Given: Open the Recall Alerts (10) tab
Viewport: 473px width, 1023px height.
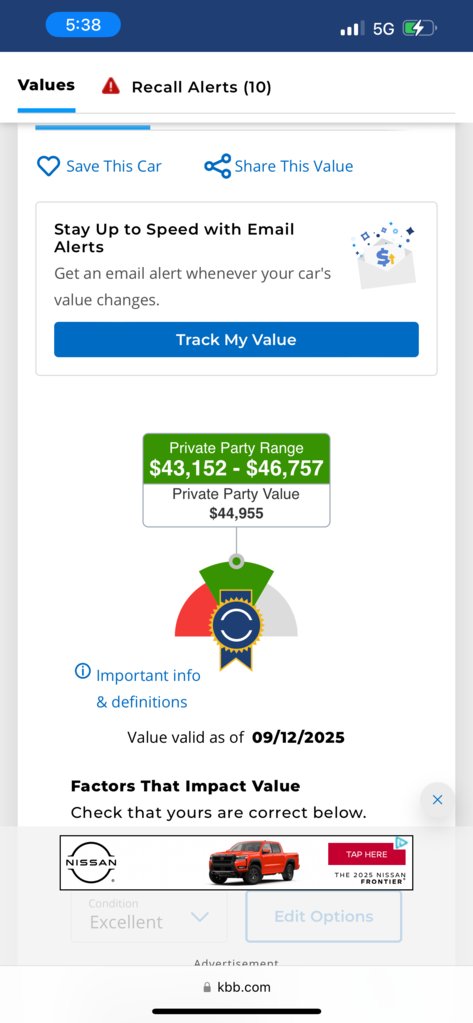Looking at the screenshot, I should [x=201, y=87].
